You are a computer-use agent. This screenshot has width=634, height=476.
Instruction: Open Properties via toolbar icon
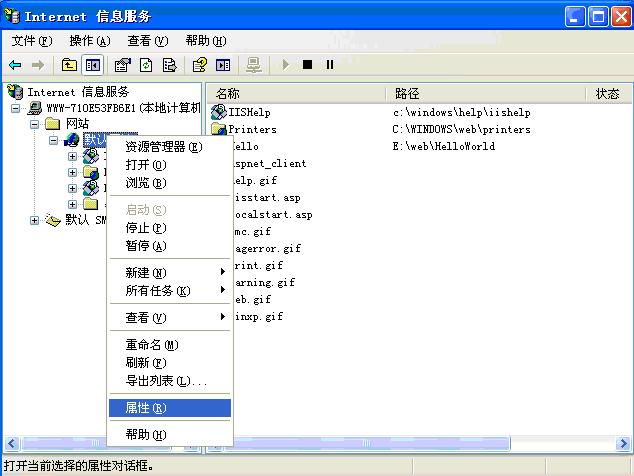click(x=123, y=65)
